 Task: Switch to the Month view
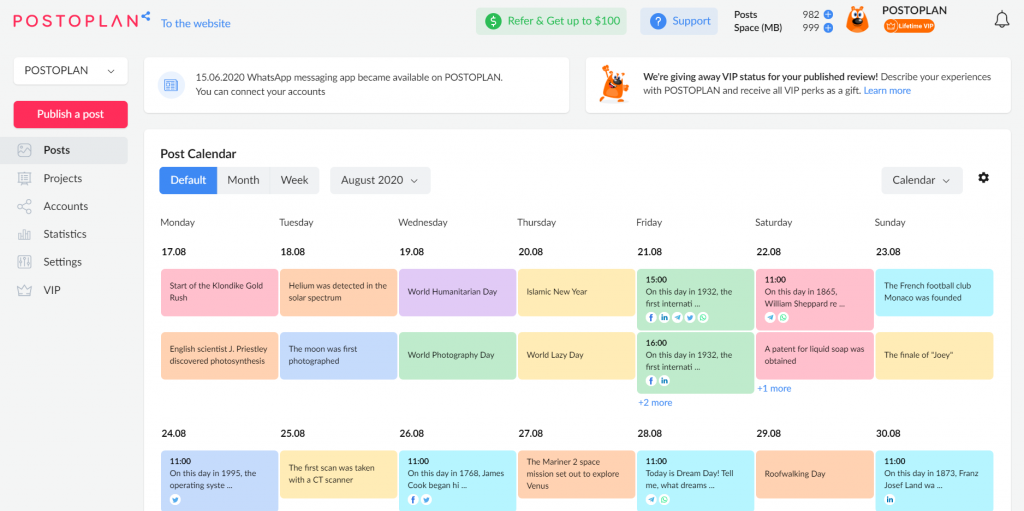click(x=243, y=180)
